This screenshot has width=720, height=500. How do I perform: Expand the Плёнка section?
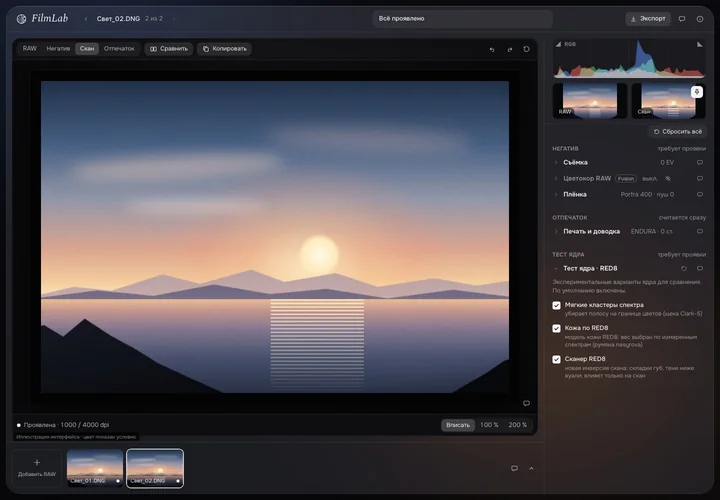coord(556,195)
